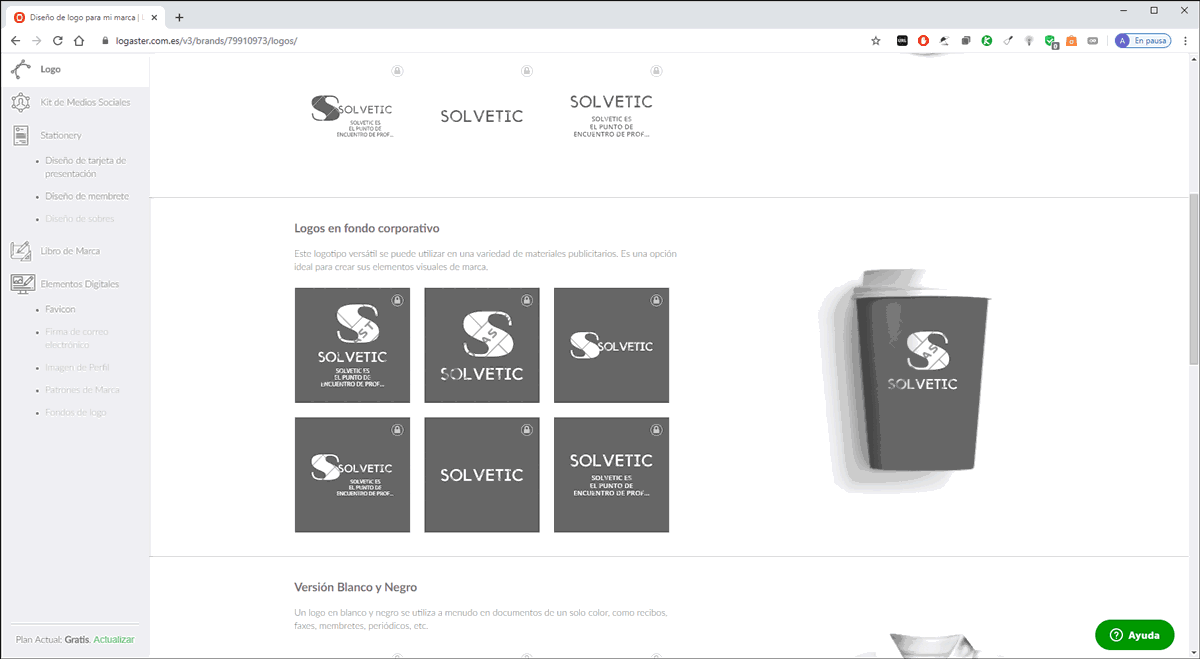Open Diseño de sobres
1200x659 pixels.
[80, 219]
